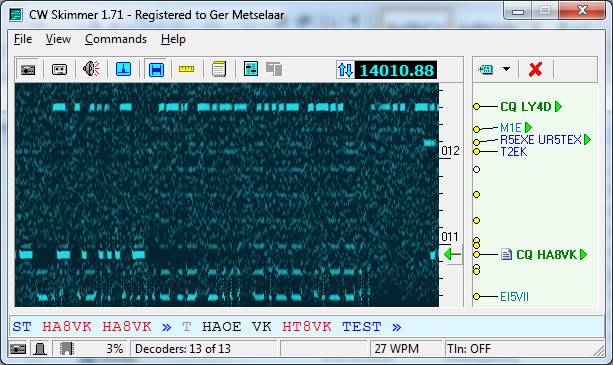Click the 012 frequency scale label

pyautogui.click(x=450, y=151)
